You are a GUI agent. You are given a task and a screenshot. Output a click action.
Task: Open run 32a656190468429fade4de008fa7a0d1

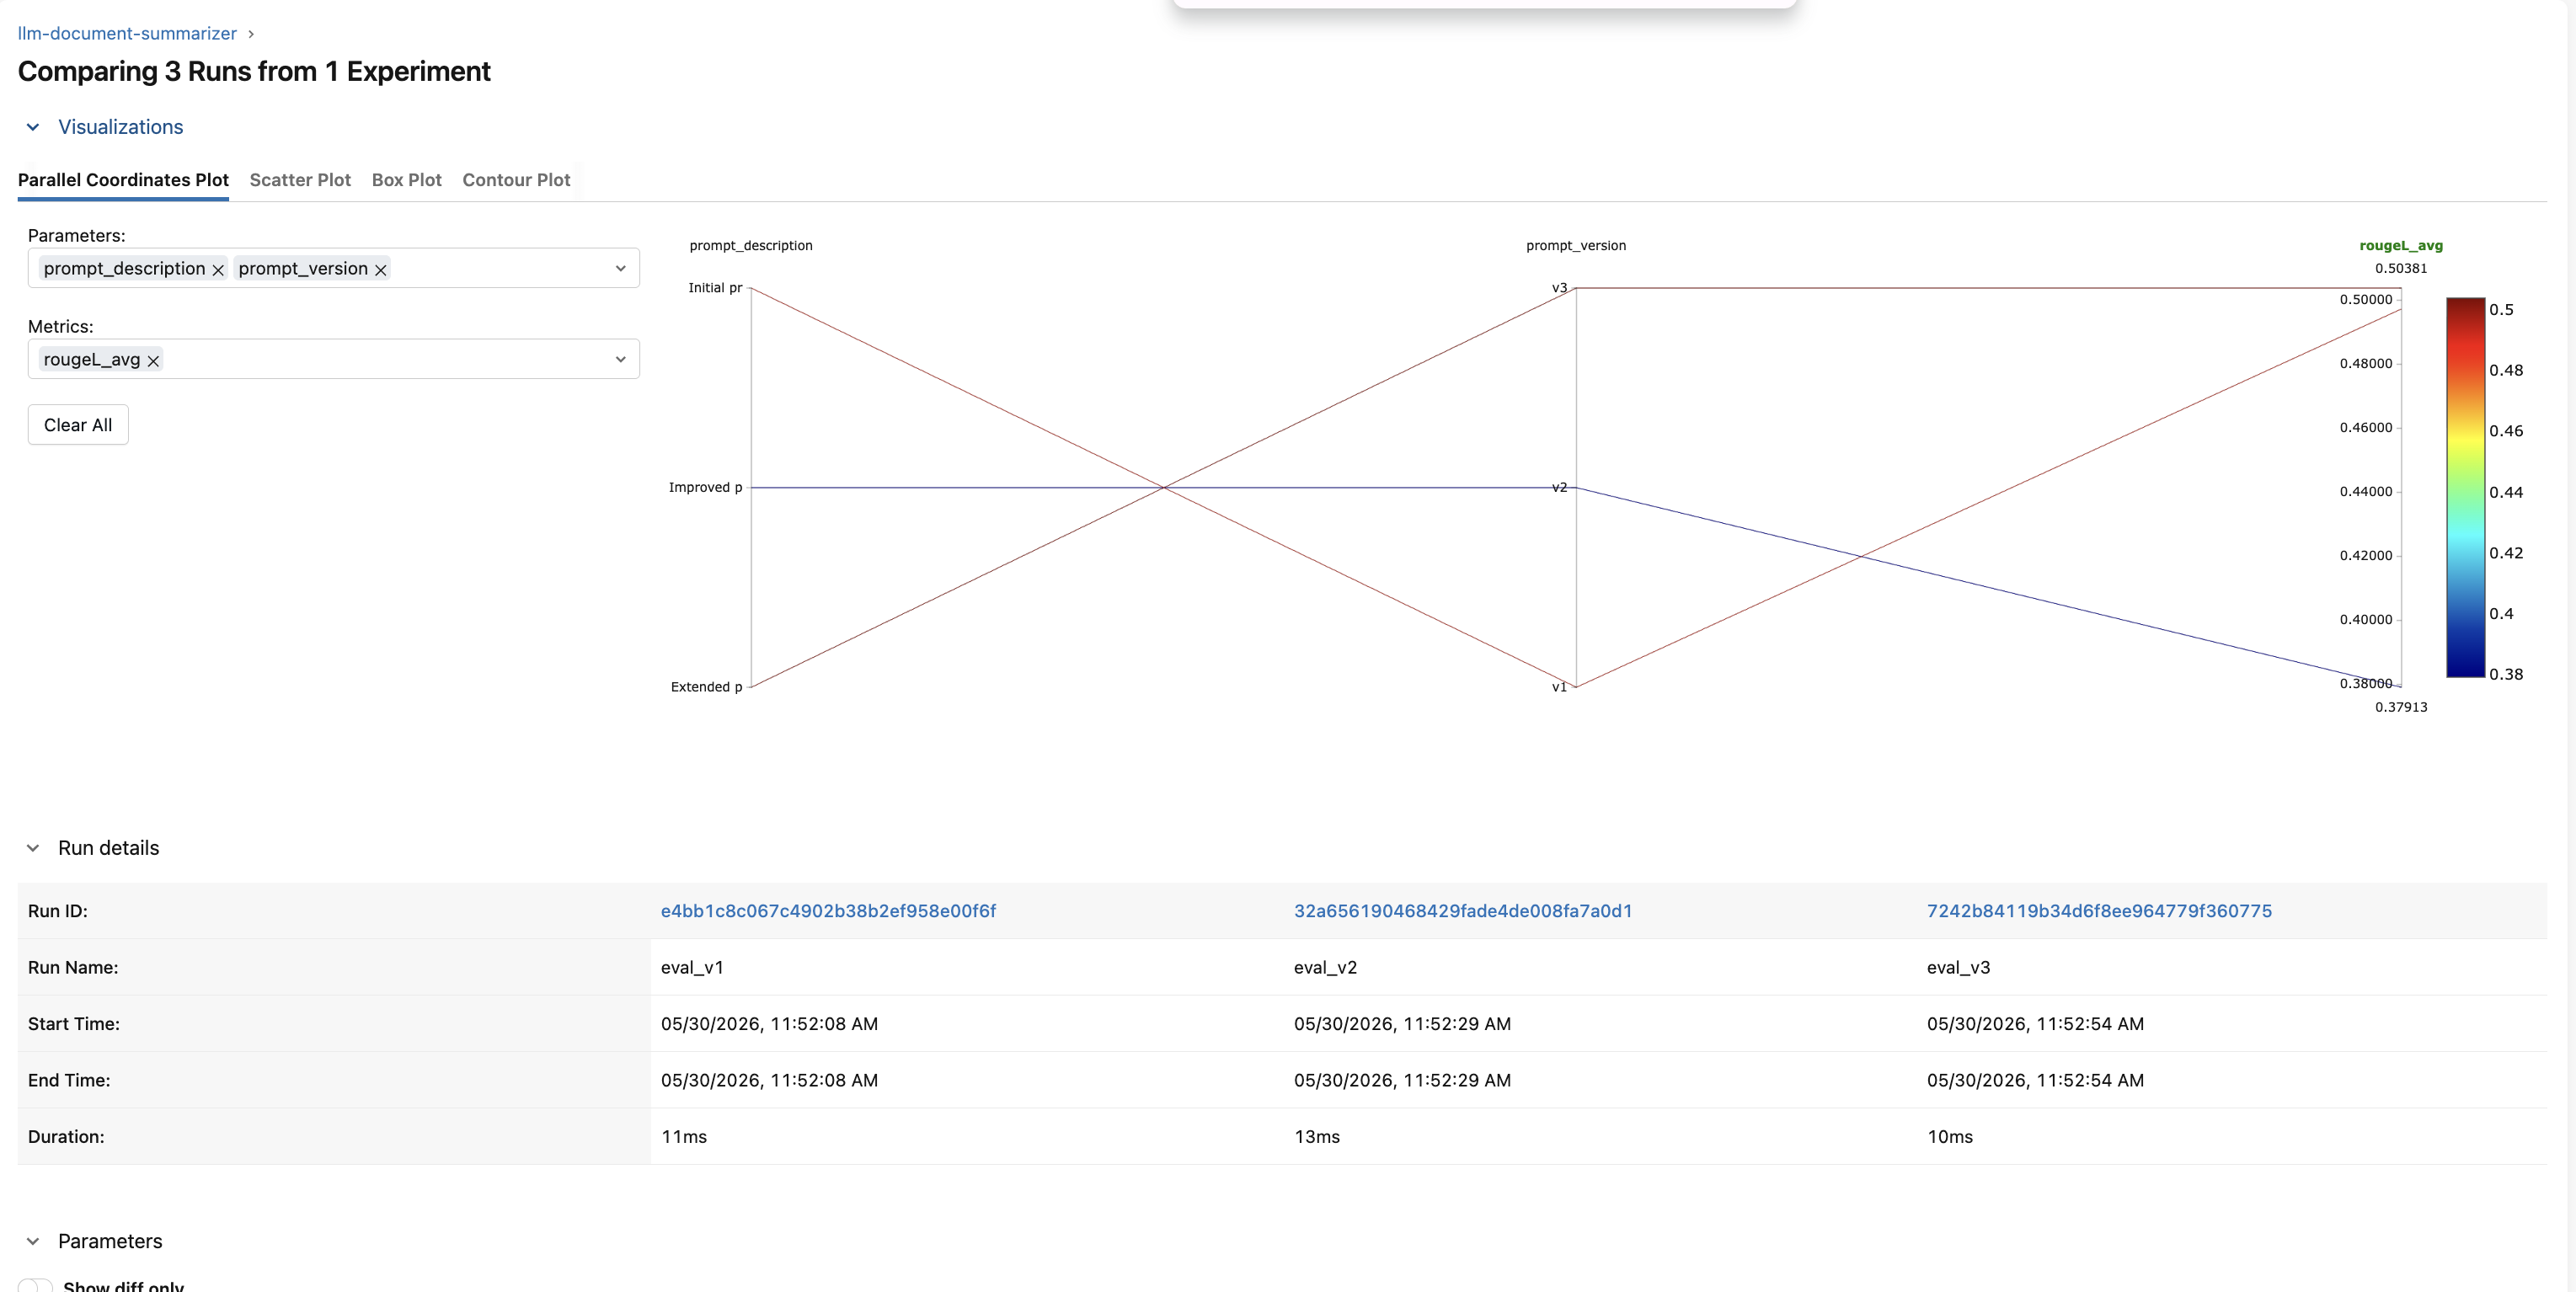click(x=1463, y=911)
